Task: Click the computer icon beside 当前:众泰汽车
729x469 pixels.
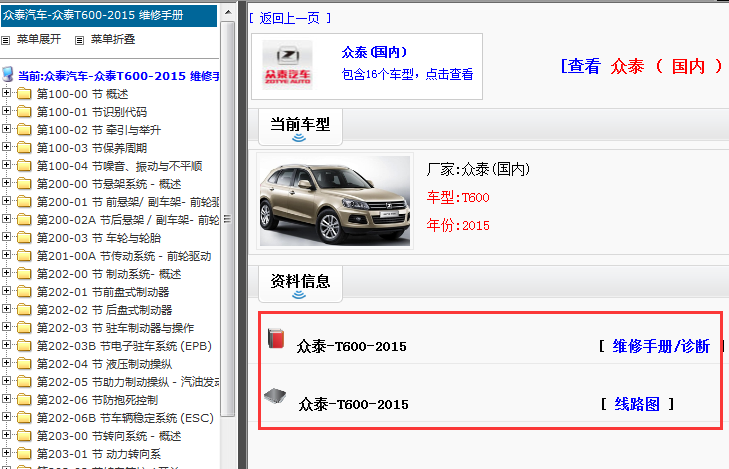Action: coord(7,74)
